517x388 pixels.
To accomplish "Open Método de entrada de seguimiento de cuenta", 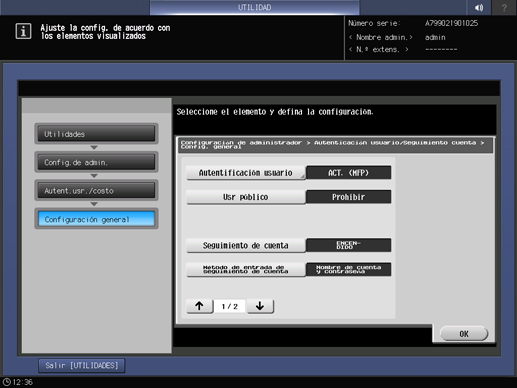I will (246, 269).
